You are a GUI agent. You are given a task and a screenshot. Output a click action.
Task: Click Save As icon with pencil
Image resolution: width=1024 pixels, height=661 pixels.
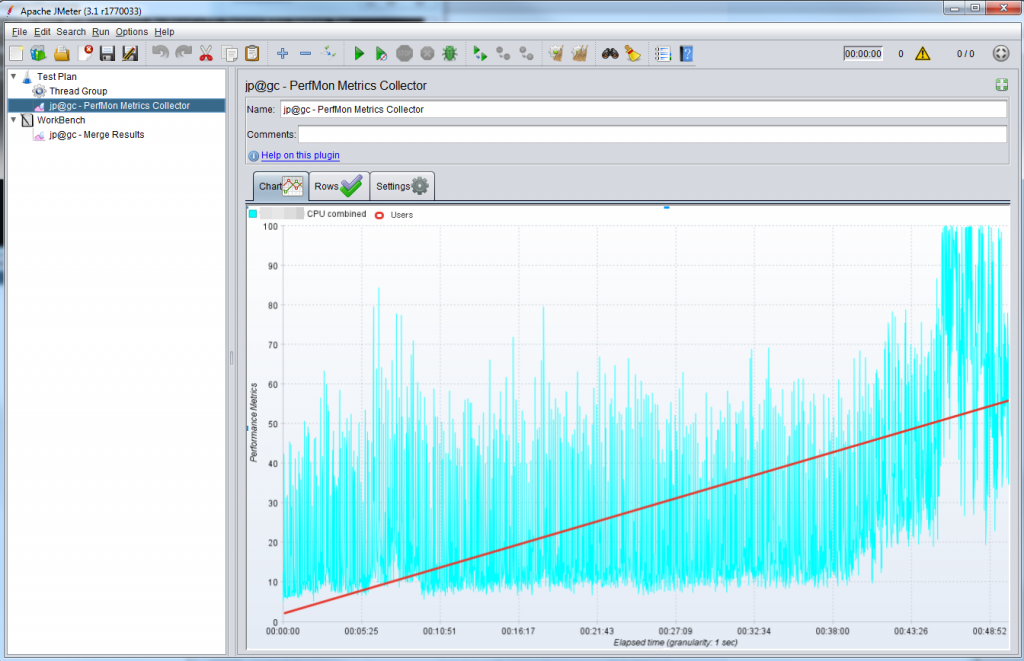coord(130,54)
